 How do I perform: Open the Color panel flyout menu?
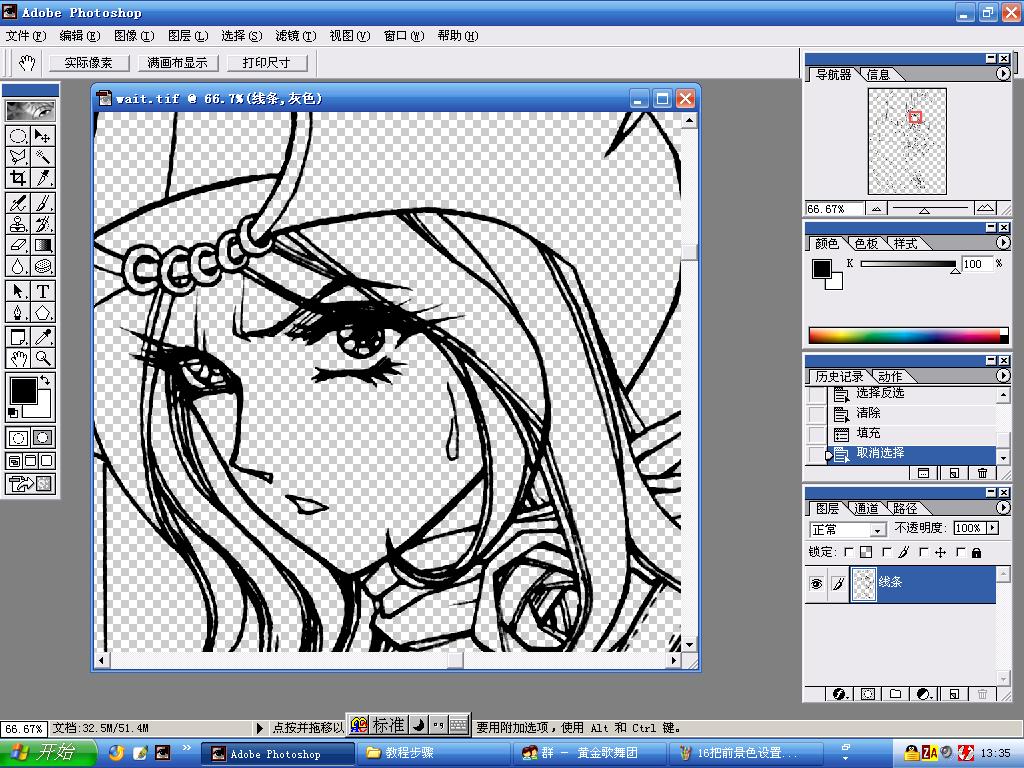(x=1003, y=242)
